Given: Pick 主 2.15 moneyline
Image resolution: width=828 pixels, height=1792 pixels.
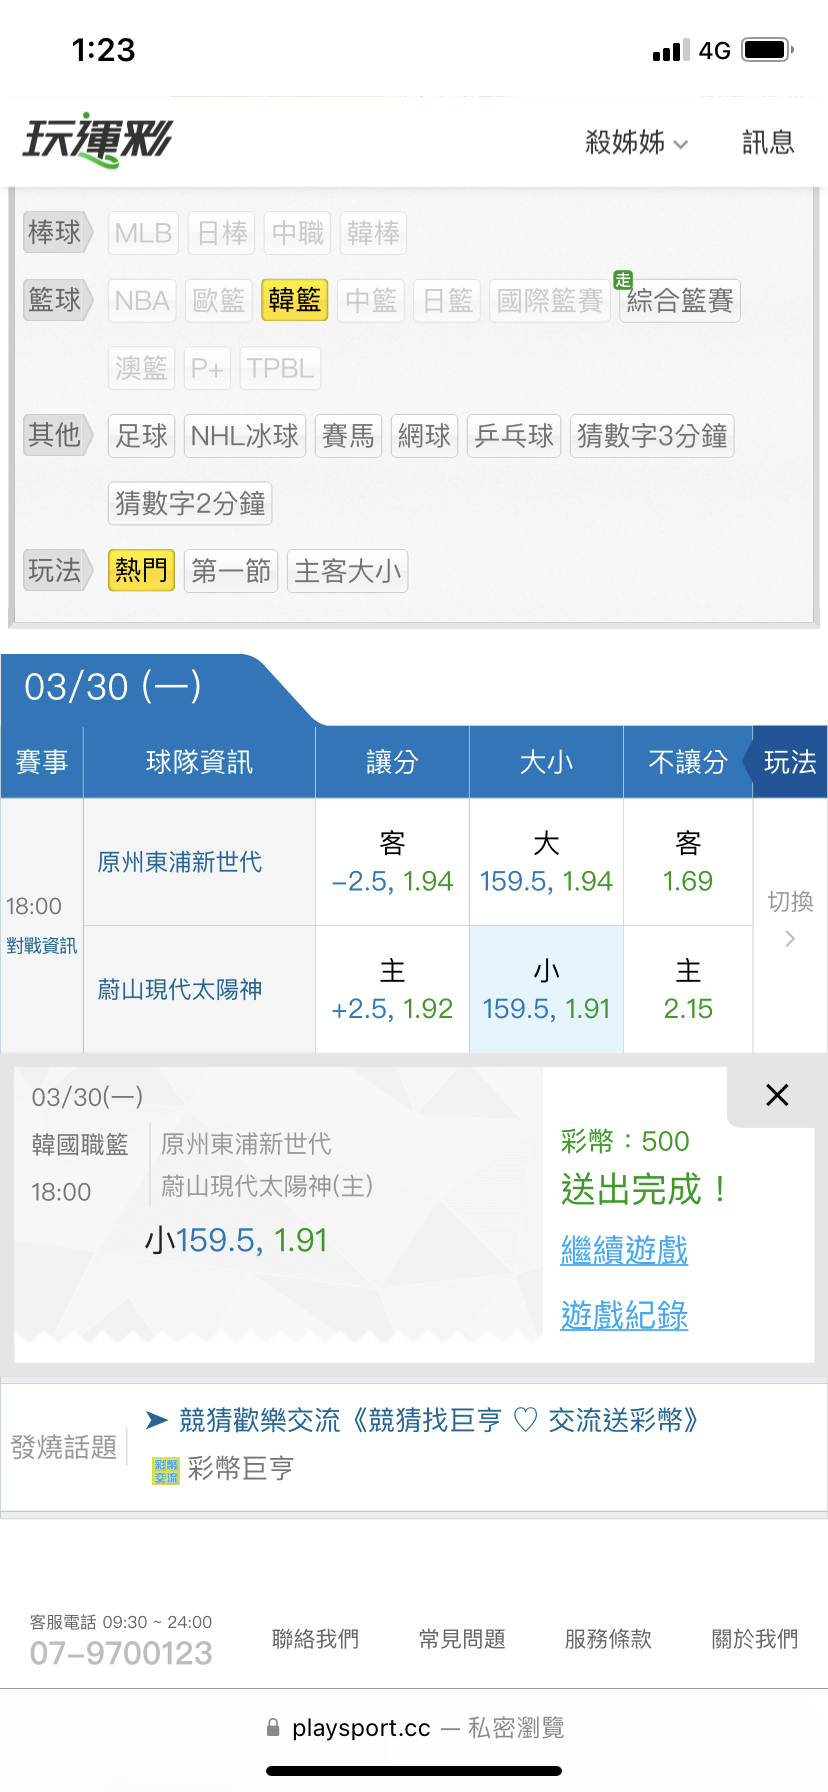Looking at the screenshot, I should click(x=688, y=989).
